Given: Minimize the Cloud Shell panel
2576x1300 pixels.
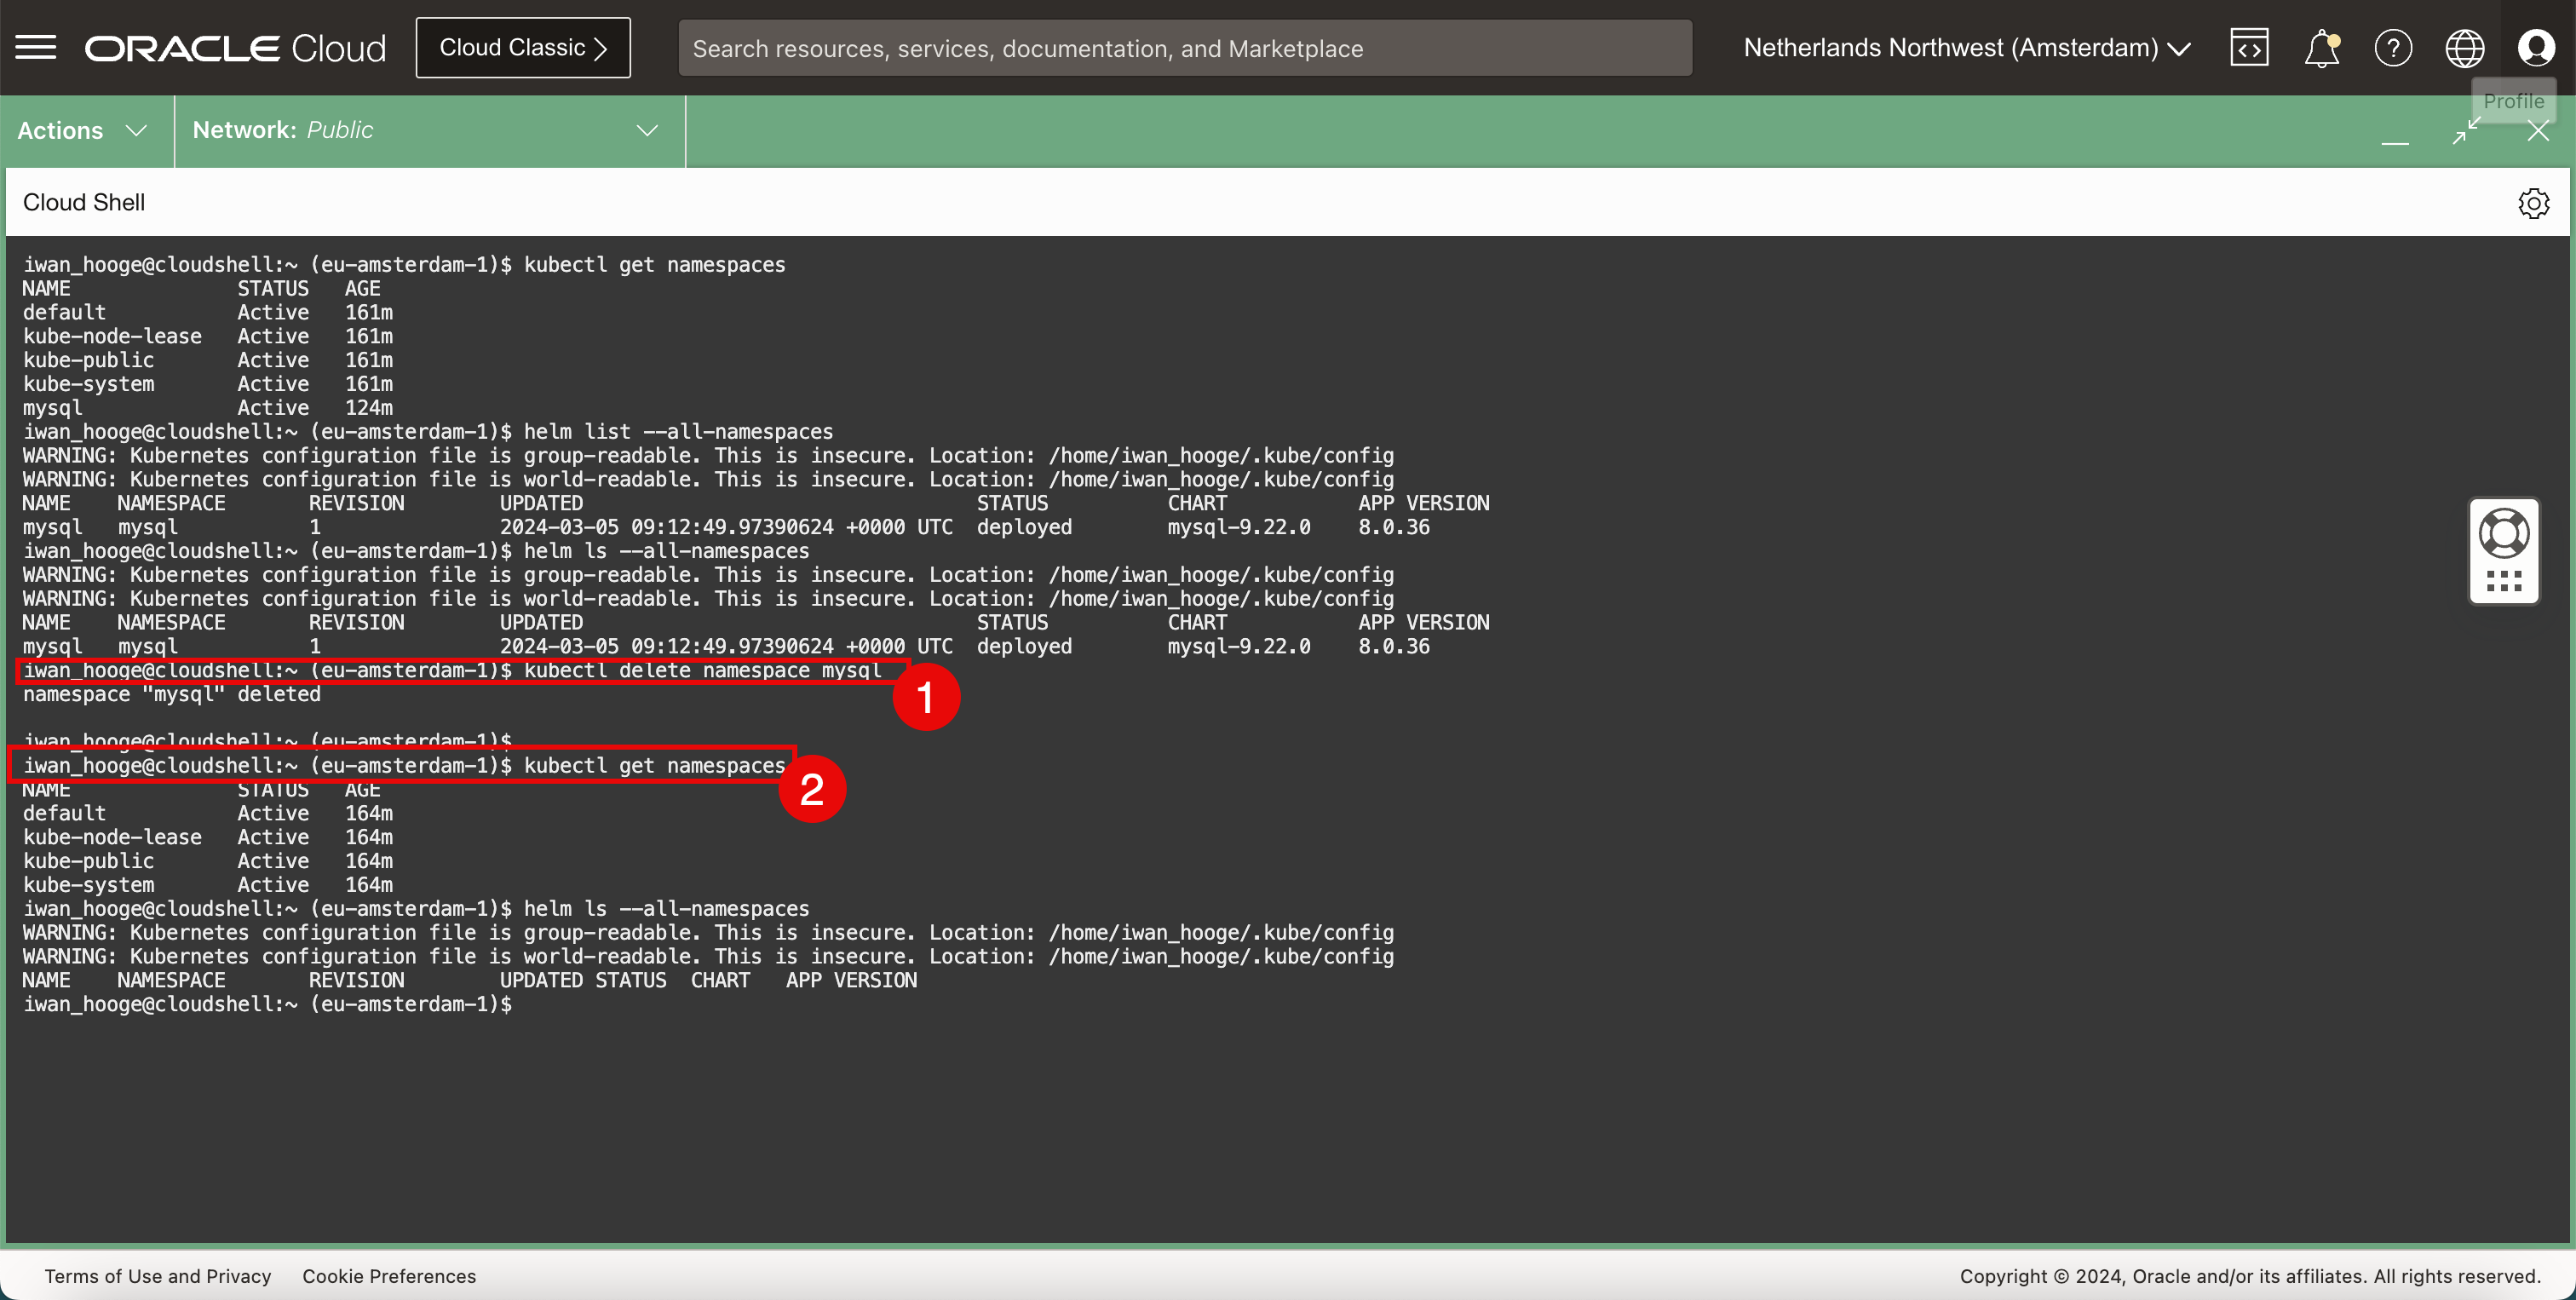Looking at the screenshot, I should [2395, 131].
